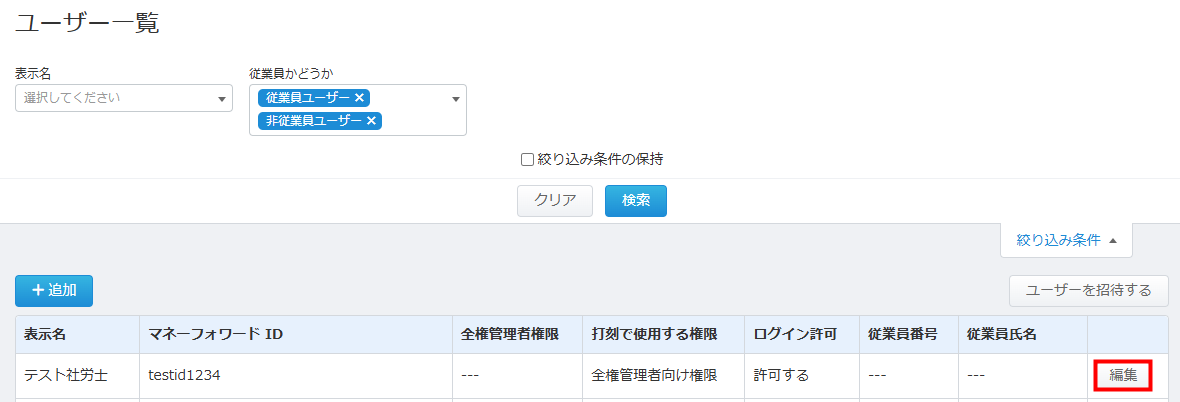Image resolution: width=1180 pixels, height=402 pixels.
Task: Expand the 従業員かどうか dropdown arrow
Action: [455, 99]
